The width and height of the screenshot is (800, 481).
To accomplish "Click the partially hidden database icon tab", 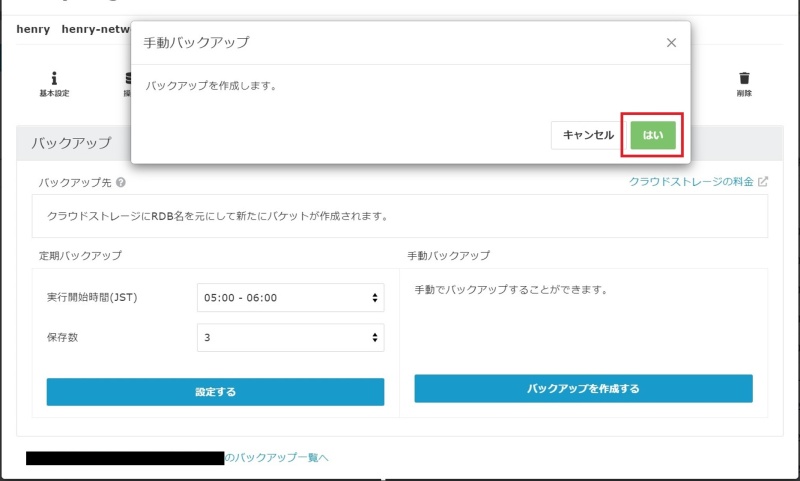I will (x=127, y=78).
